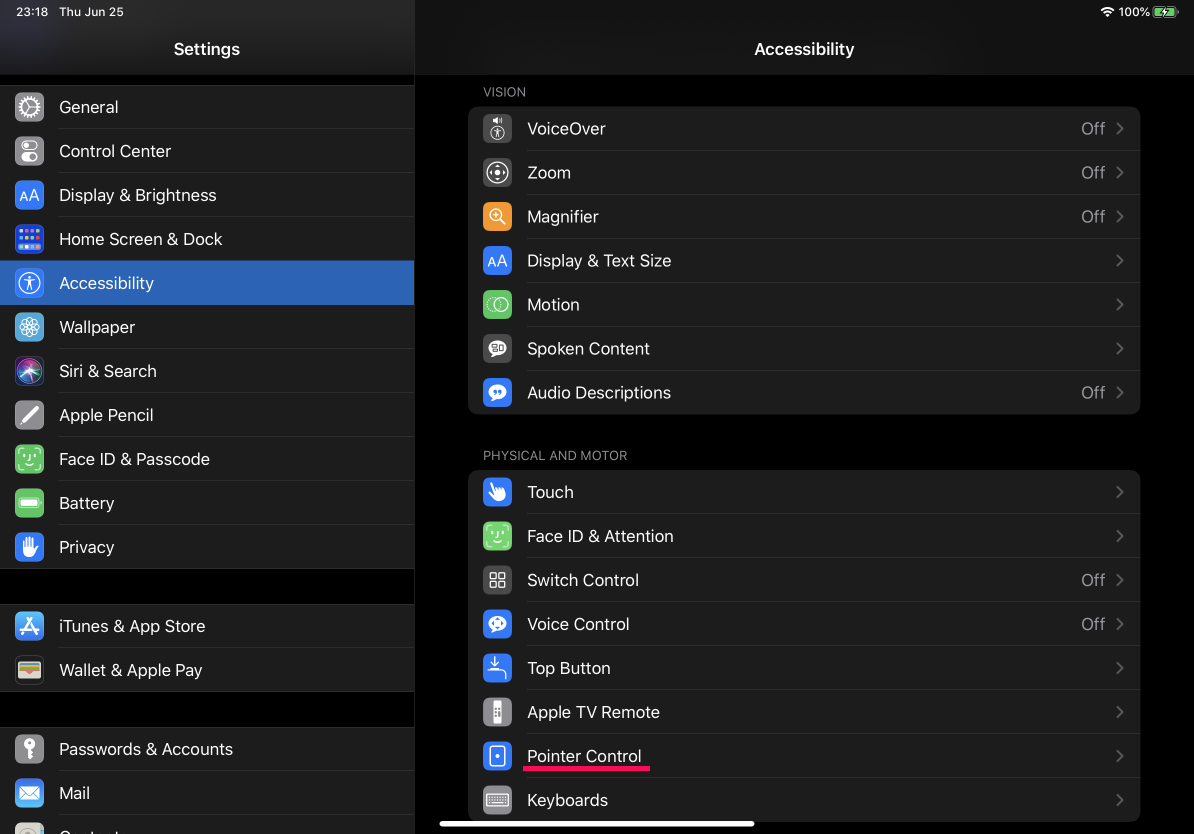Image resolution: width=1194 pixels, height=834 pixels.
Task: Expand Display & Text Size chevron
Action: (x=1119, y=261)
